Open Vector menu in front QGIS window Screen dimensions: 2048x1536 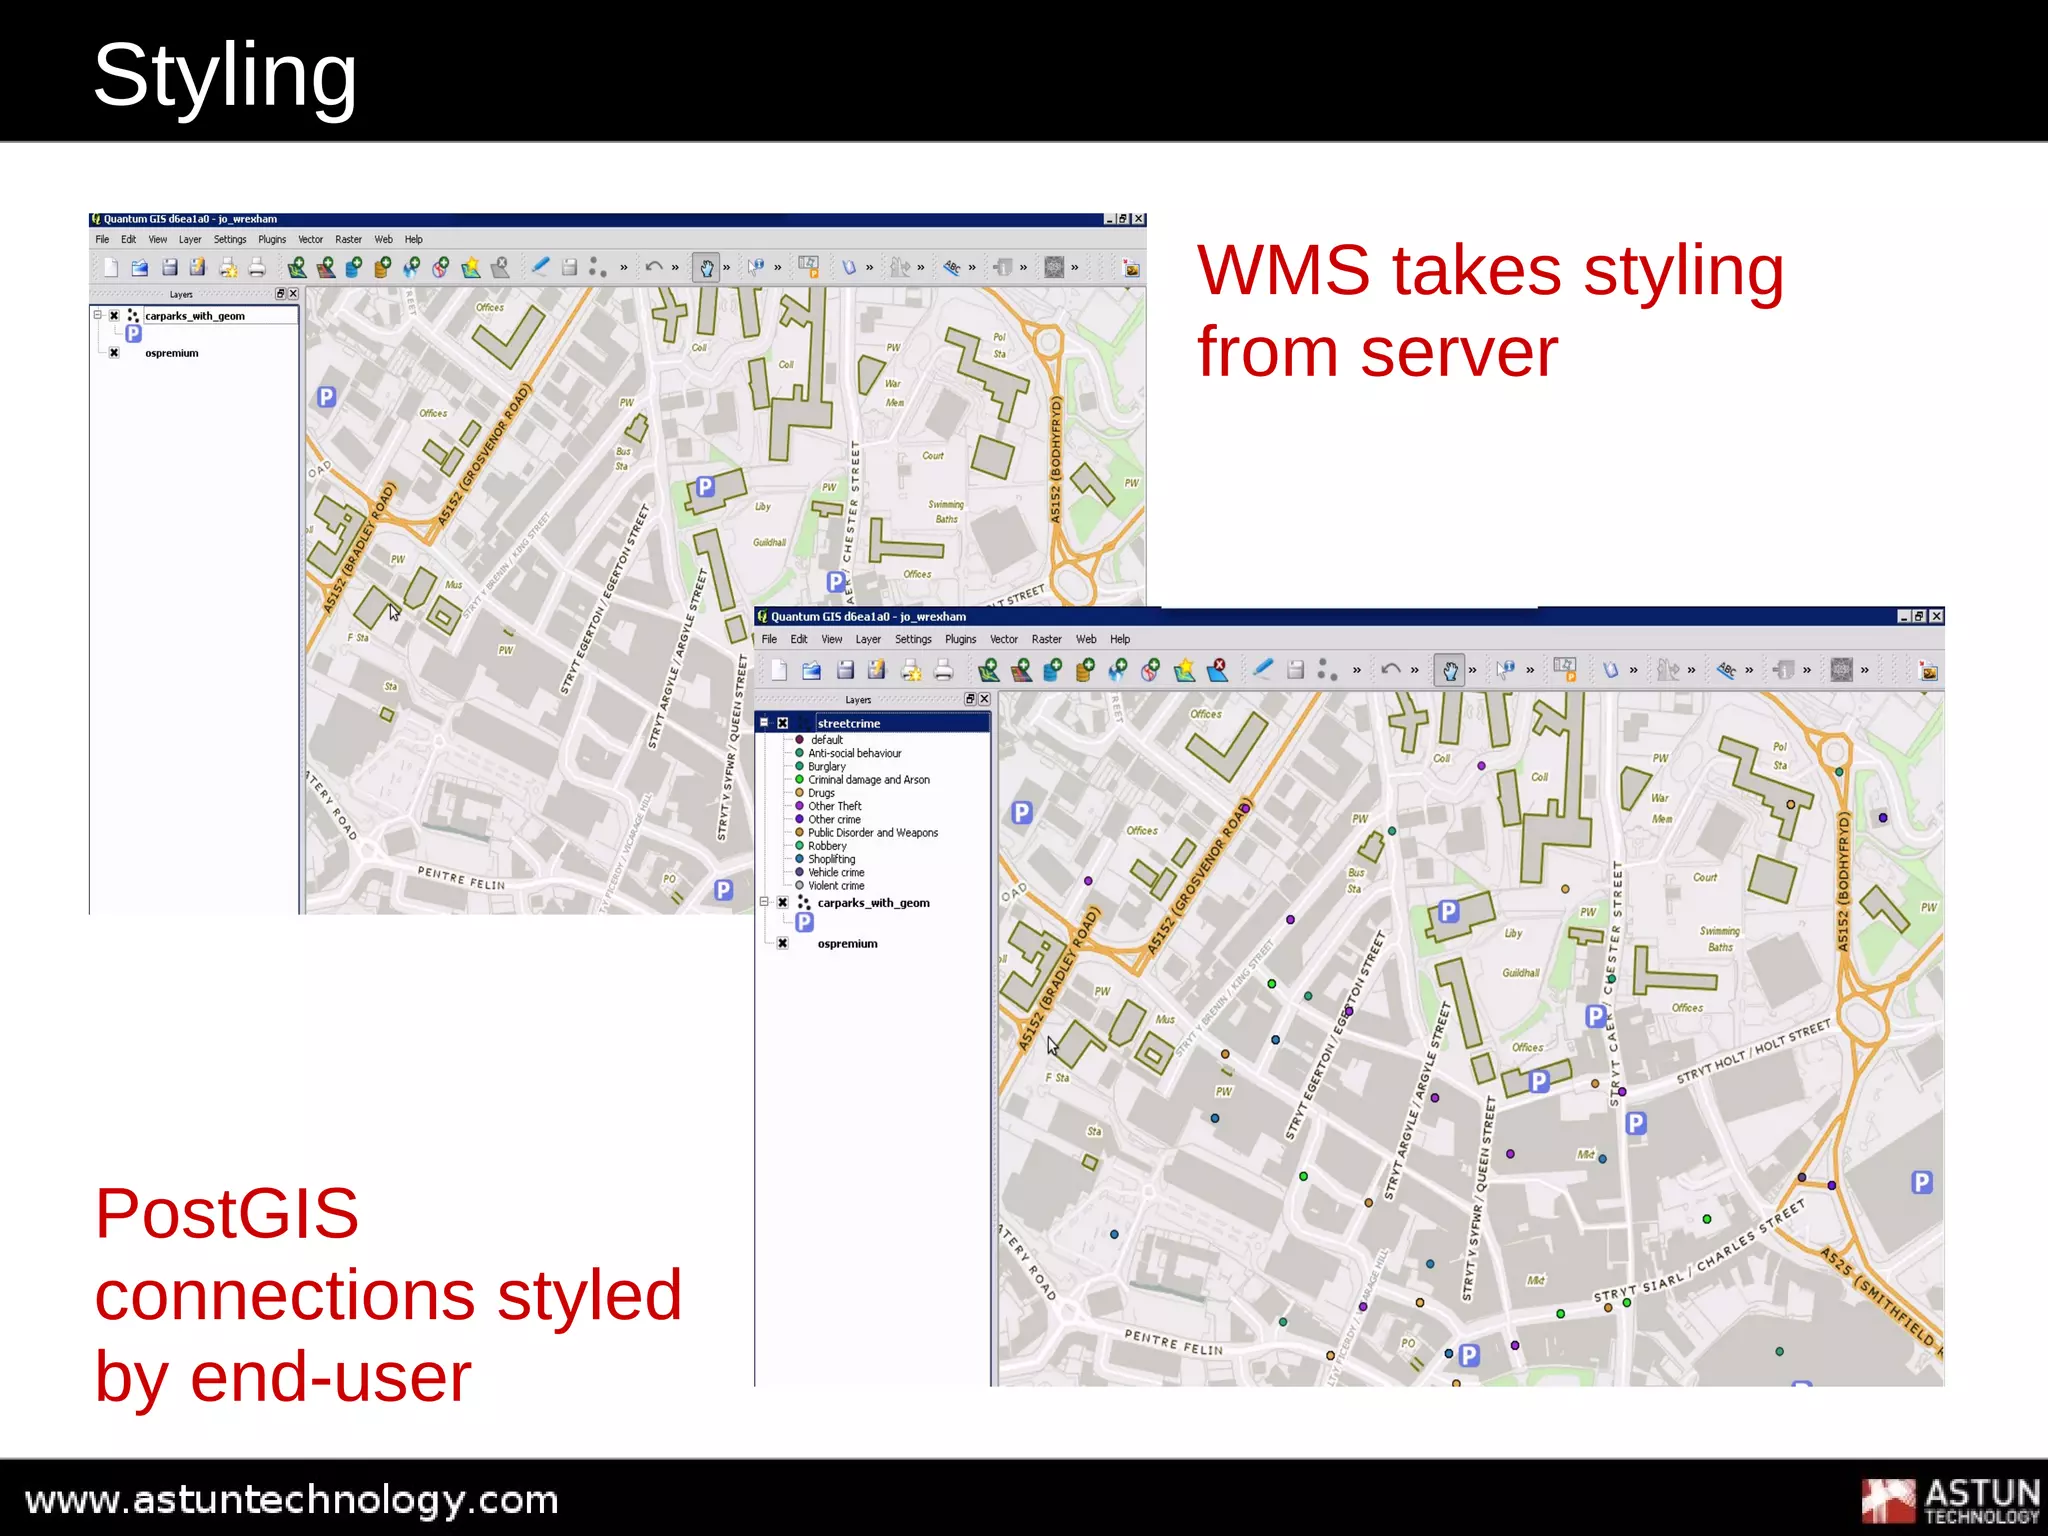(x=1004, y=639)
